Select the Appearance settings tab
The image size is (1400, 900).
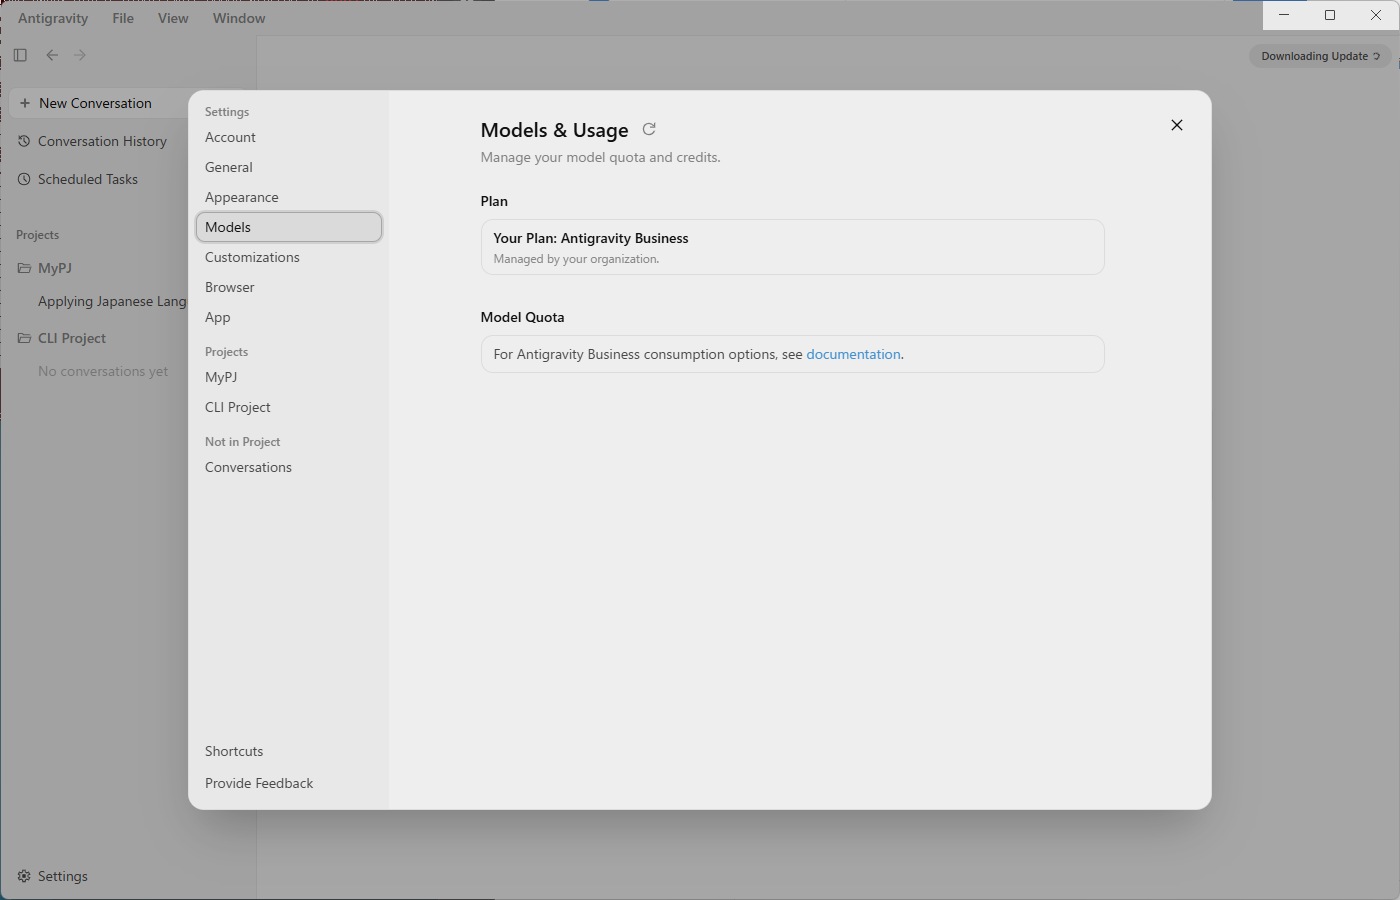289,197
